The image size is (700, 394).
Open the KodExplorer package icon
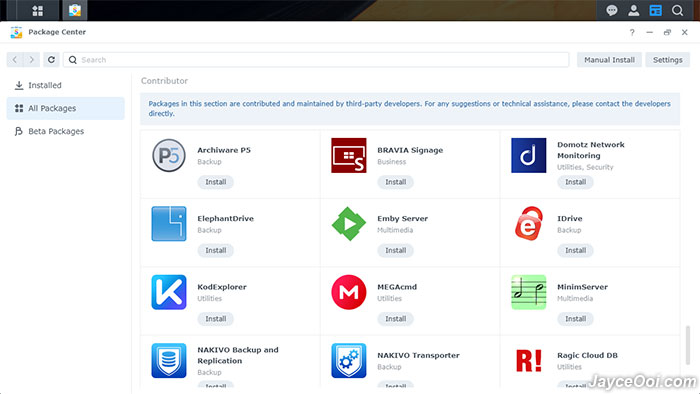(x=169, y=292)
